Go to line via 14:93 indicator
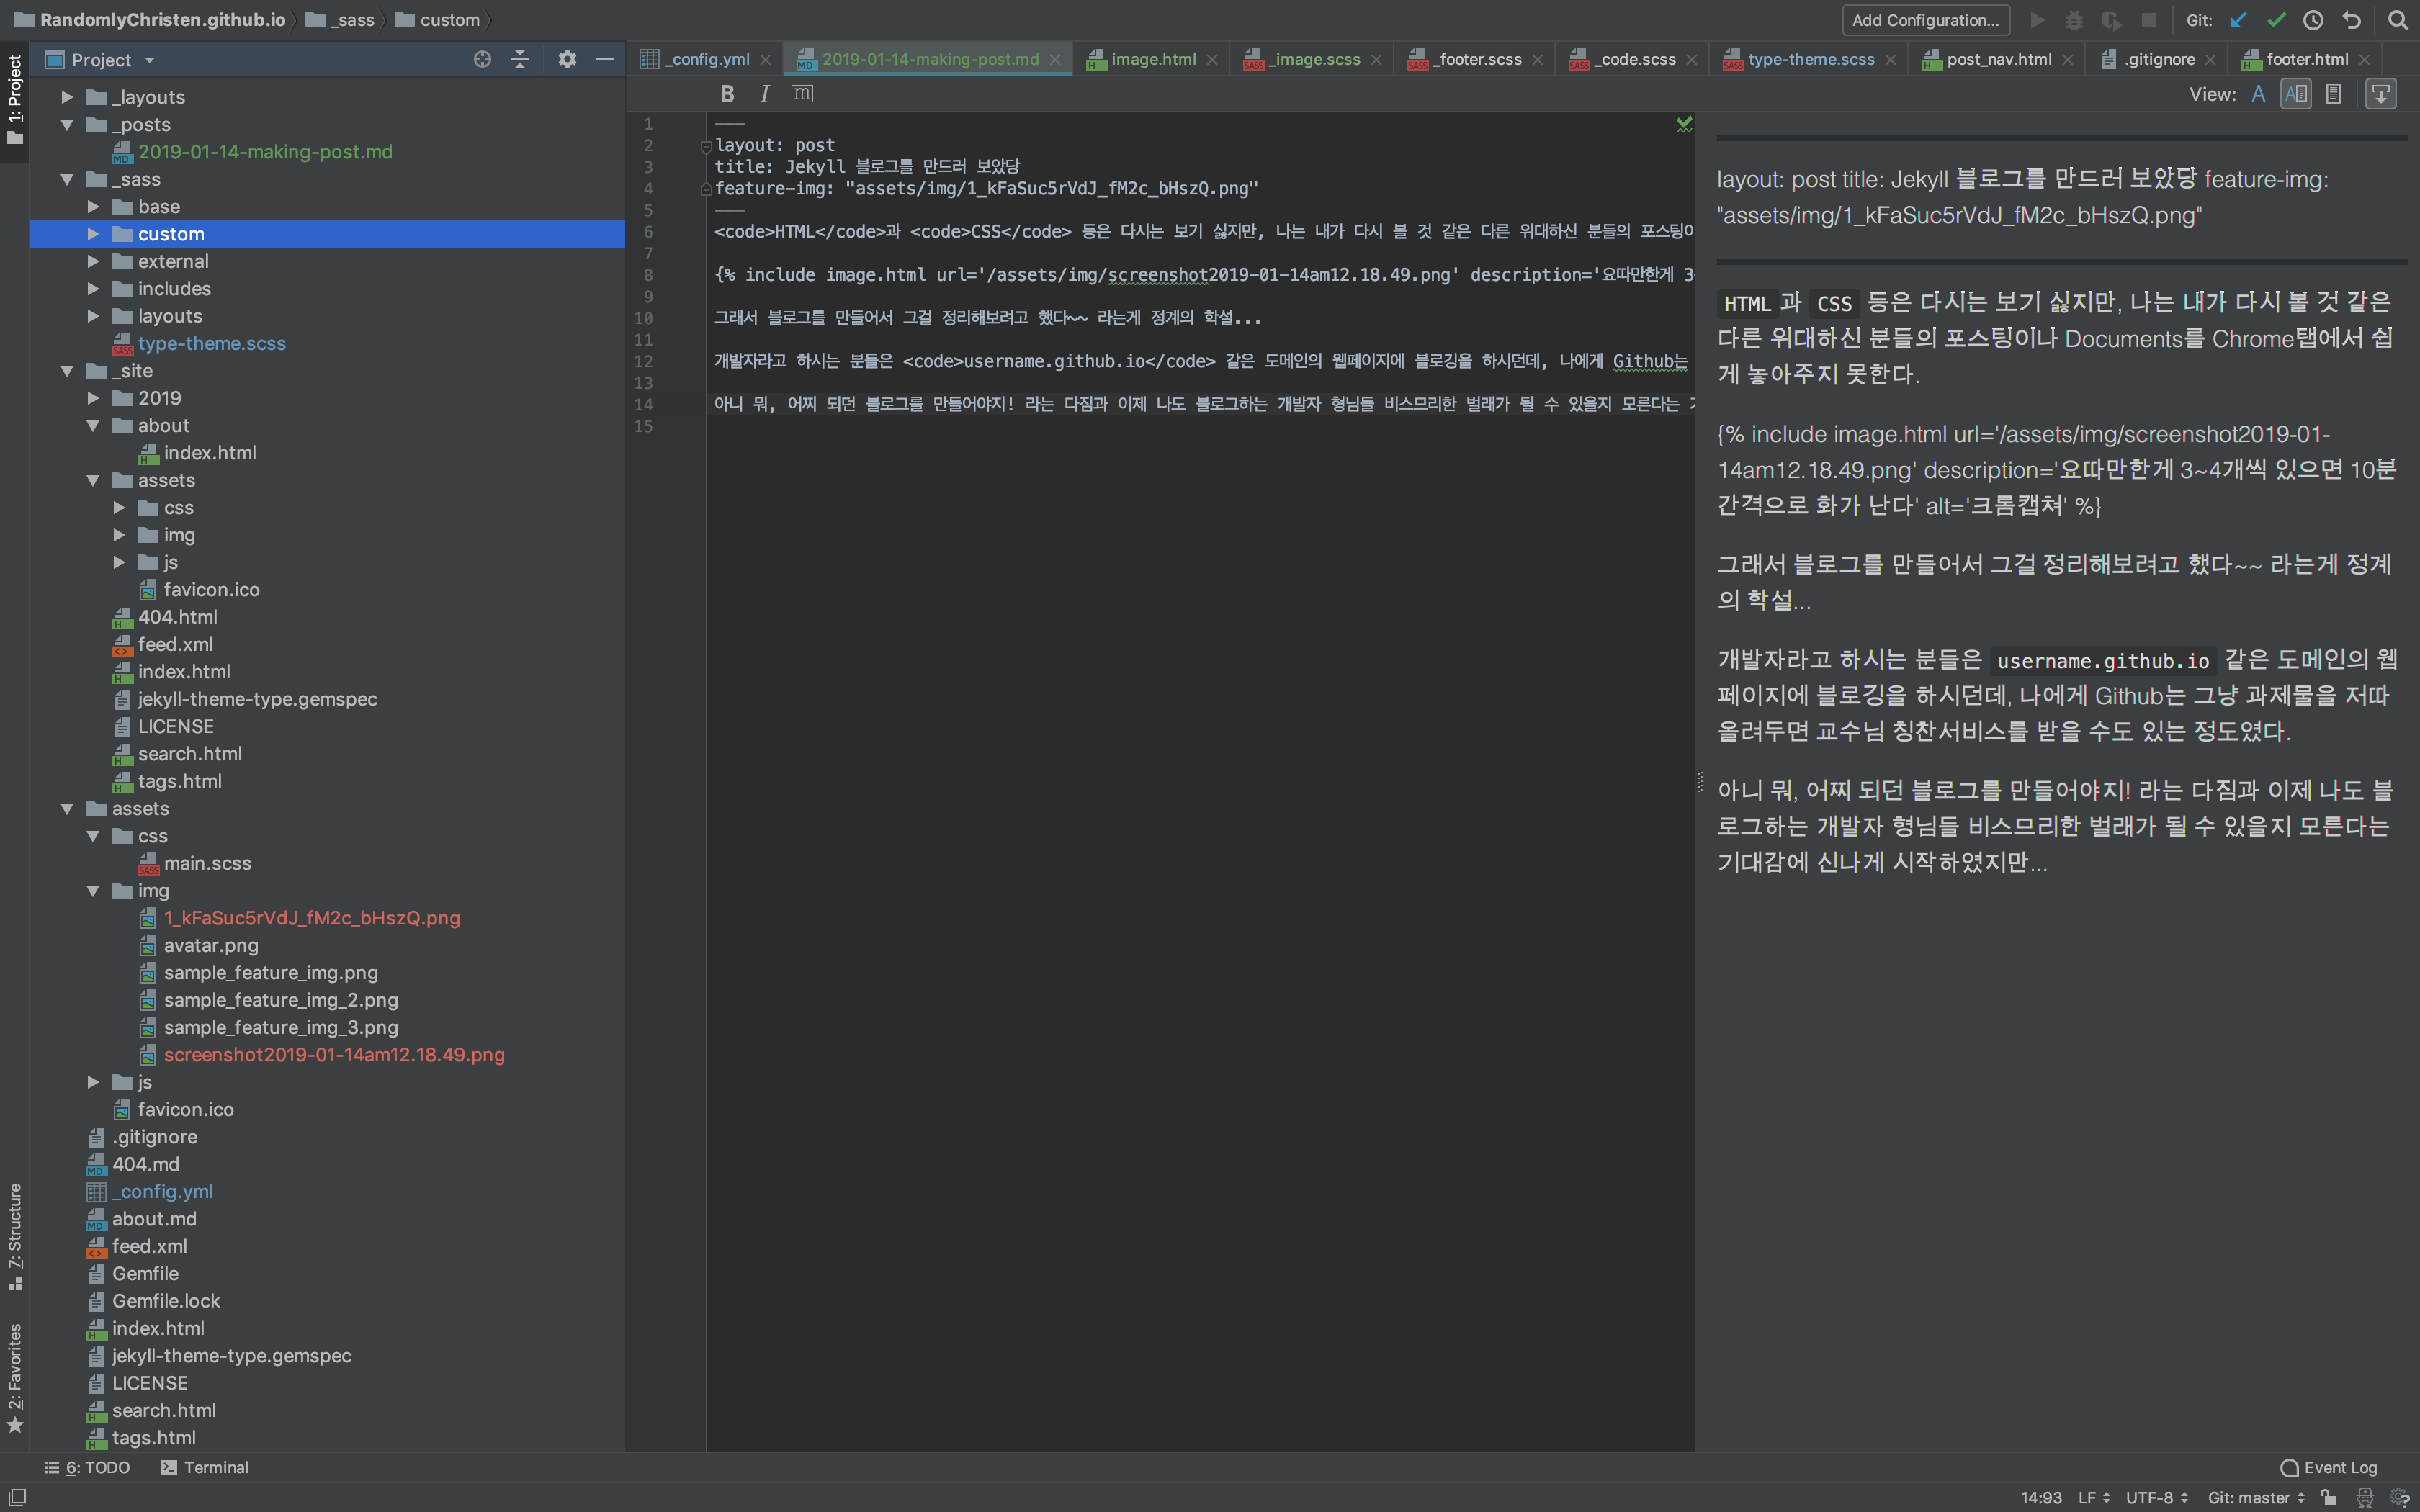Image resolution: width=2420 pixels, height=1512 pixels. [2041, 1497]
